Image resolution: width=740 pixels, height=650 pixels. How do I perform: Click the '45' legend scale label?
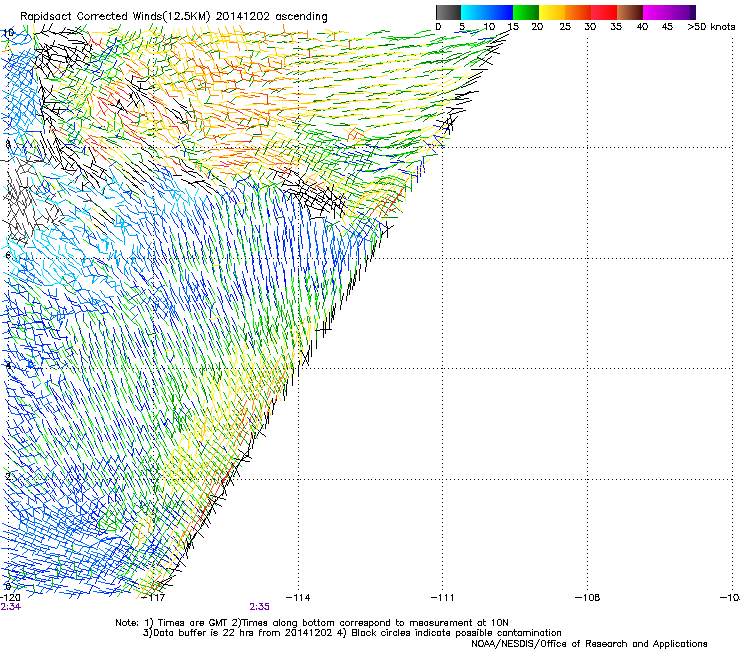667,27
